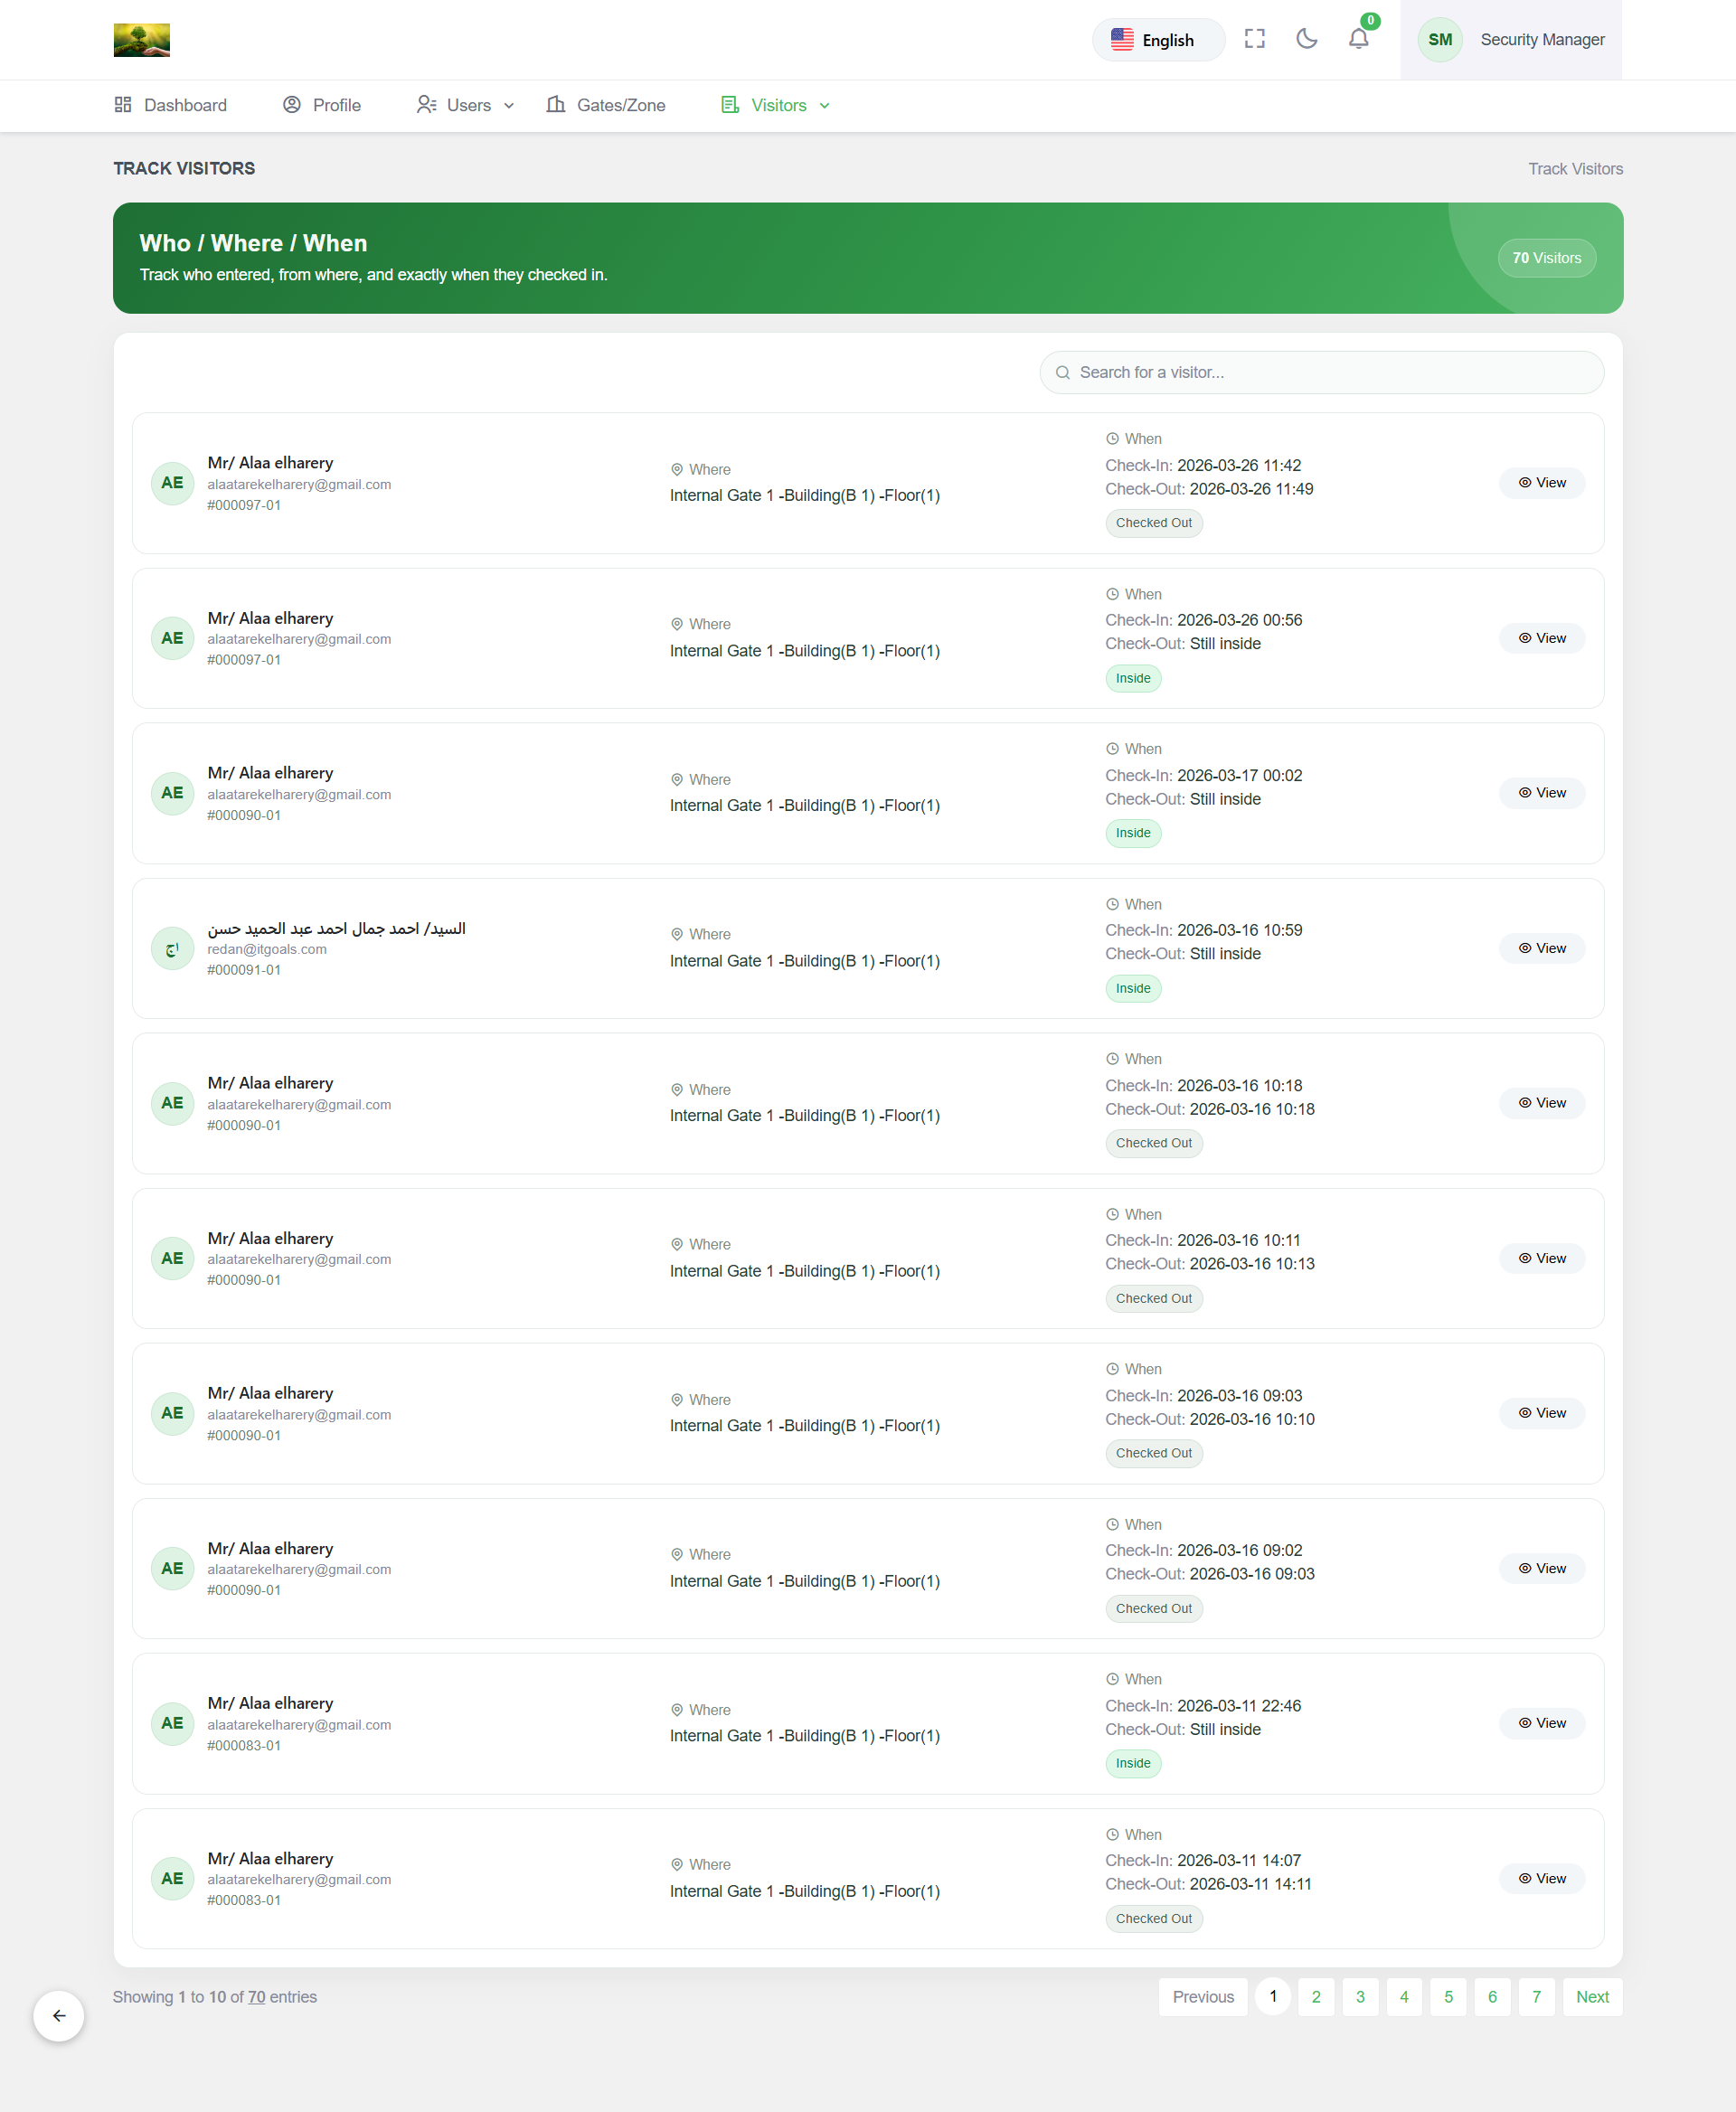Open the Profile menu item
The width and height of the screenshot is (1736, 2112).
click(x=322, y=105)
